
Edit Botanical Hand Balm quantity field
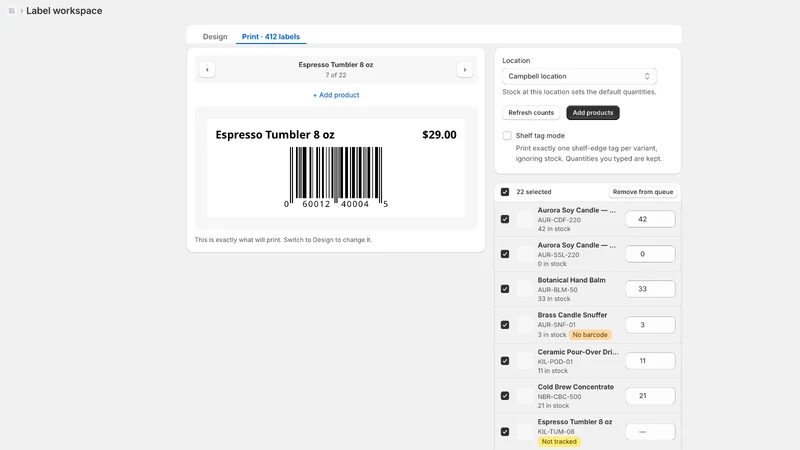(650, 289)
